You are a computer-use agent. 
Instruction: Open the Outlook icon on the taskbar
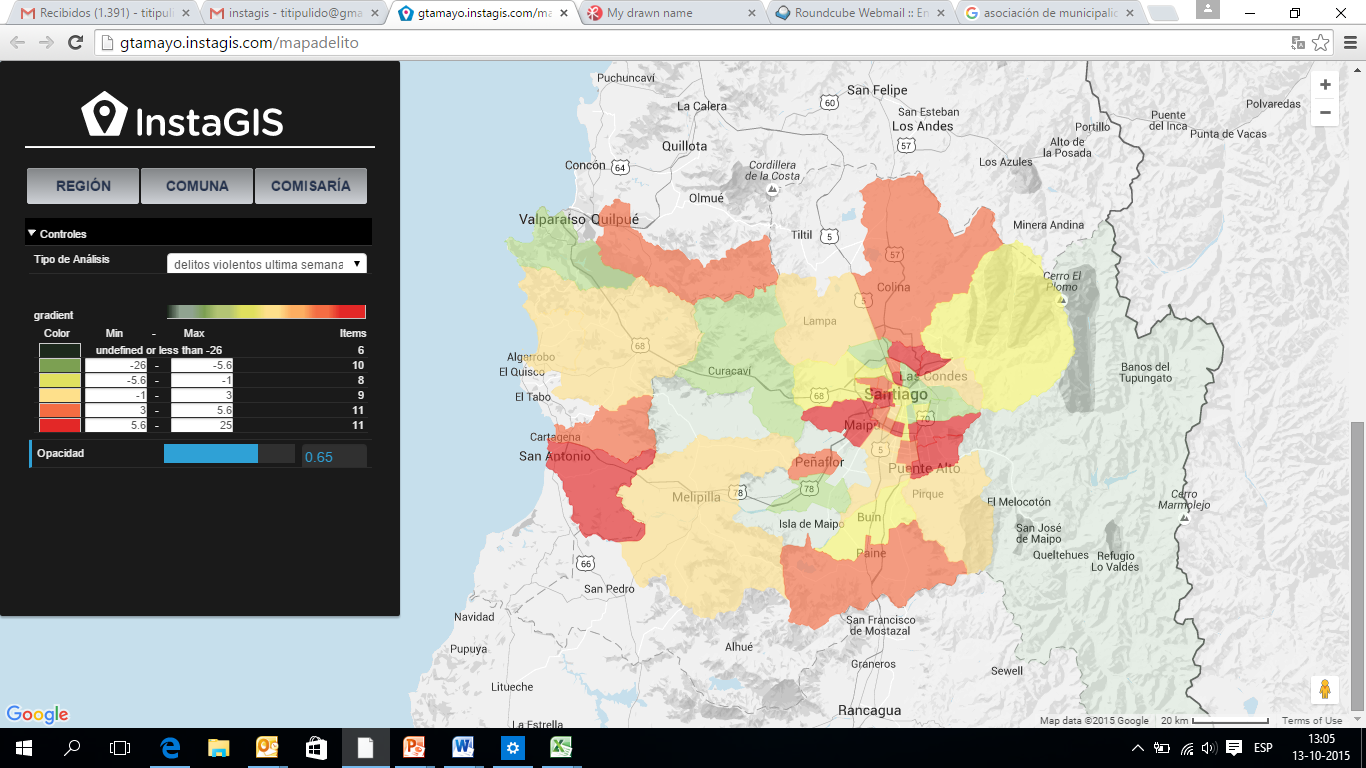coord(268,747)
